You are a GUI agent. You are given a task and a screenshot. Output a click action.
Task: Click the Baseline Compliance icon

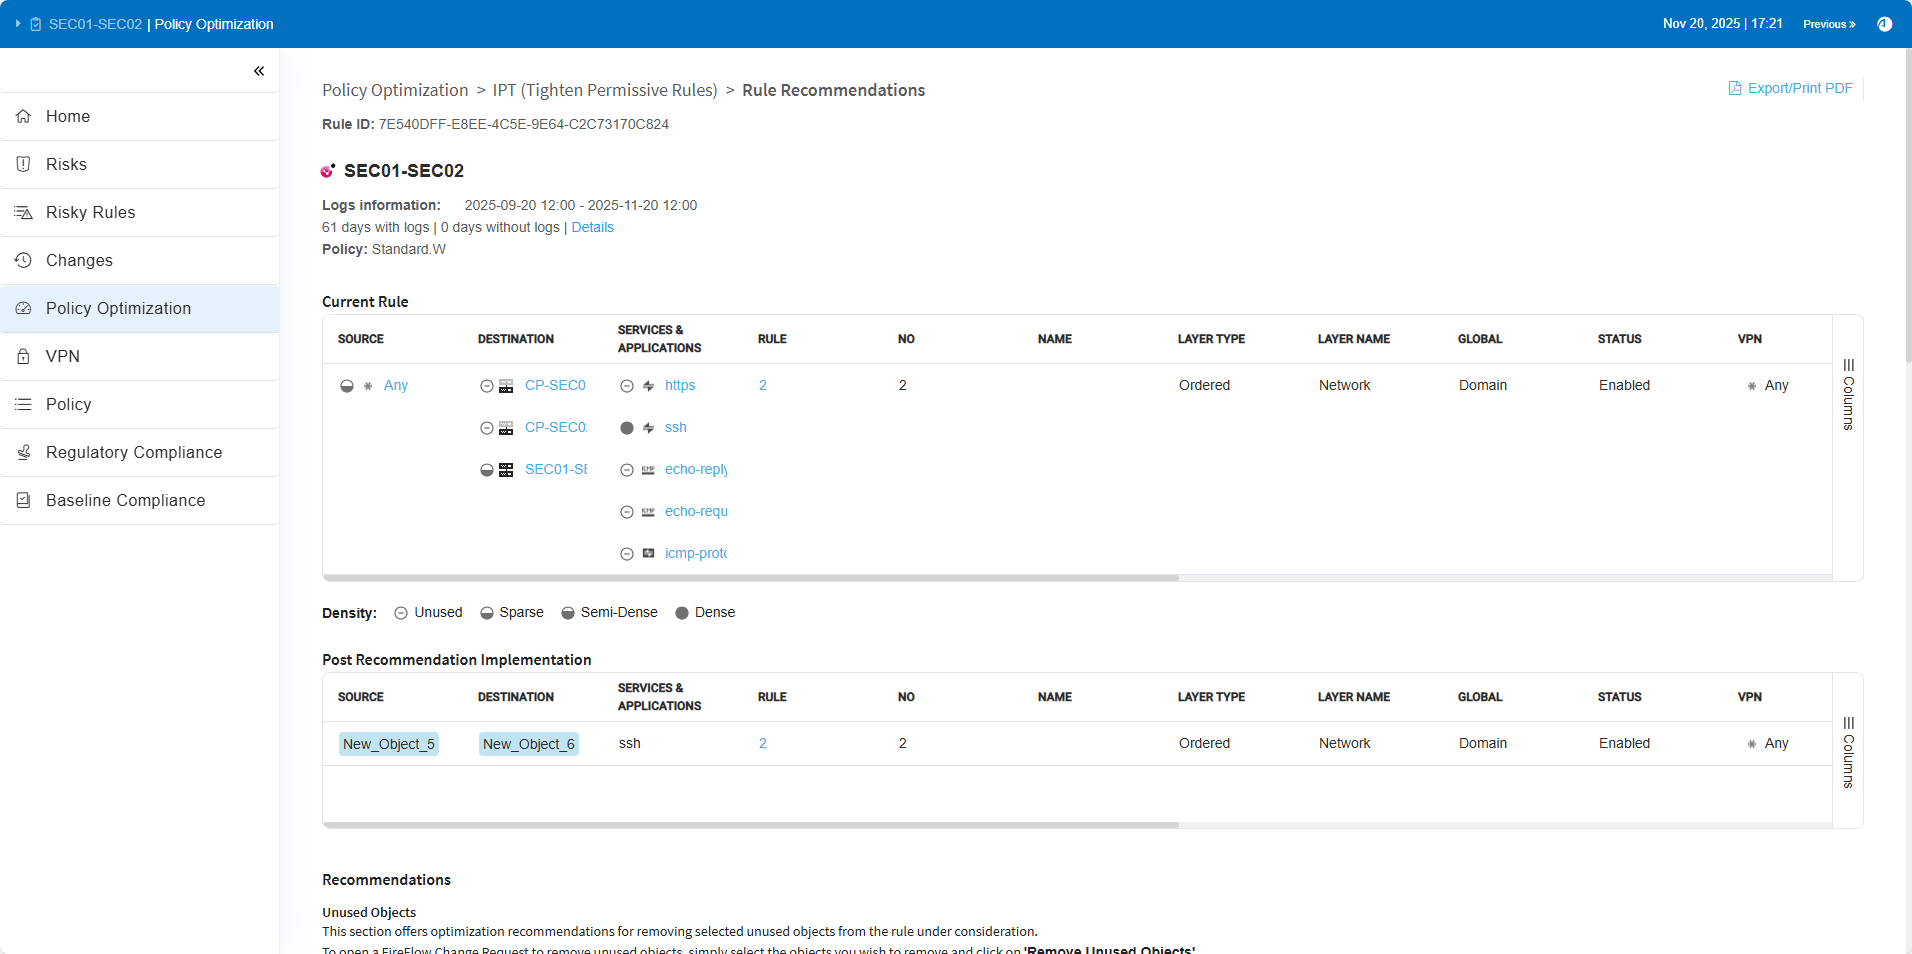(x=24, y=500)
